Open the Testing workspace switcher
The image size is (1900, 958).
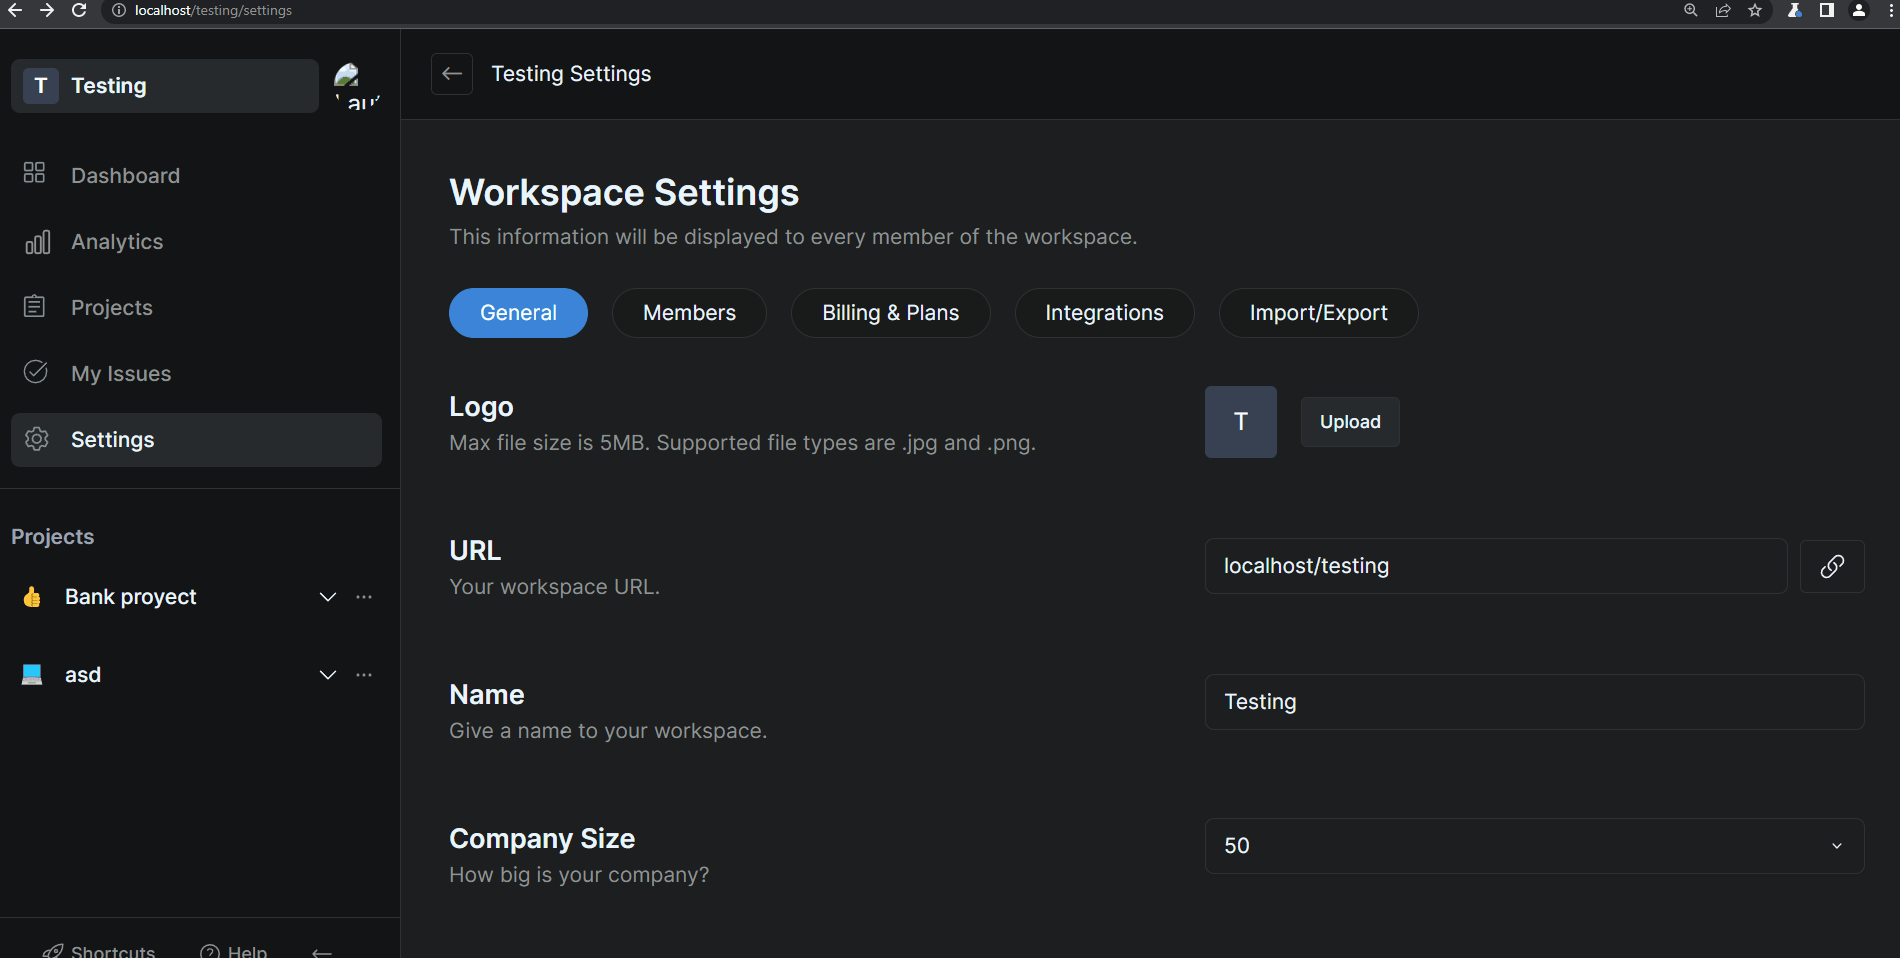tap(165, 86)
